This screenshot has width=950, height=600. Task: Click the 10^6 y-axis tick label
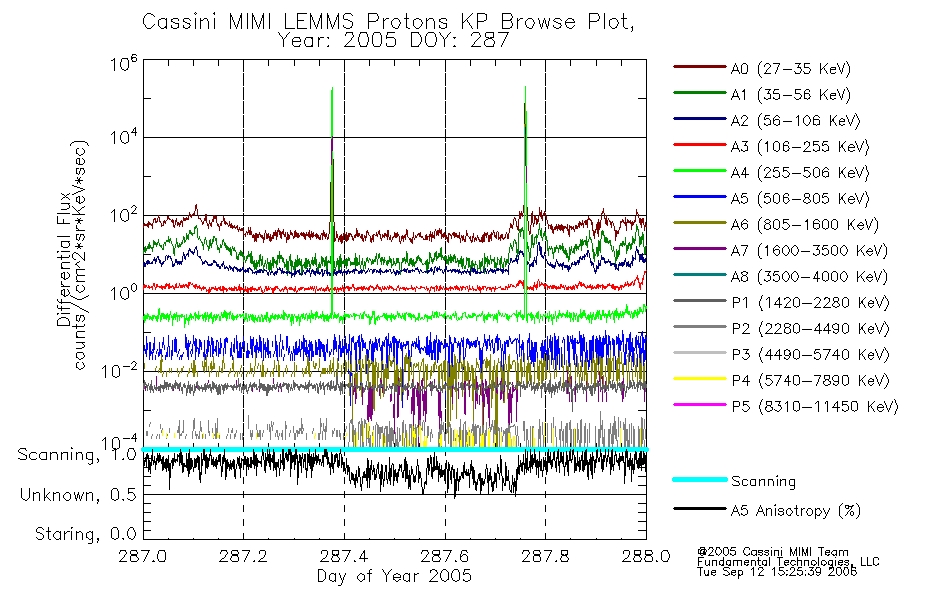(124, 63)
